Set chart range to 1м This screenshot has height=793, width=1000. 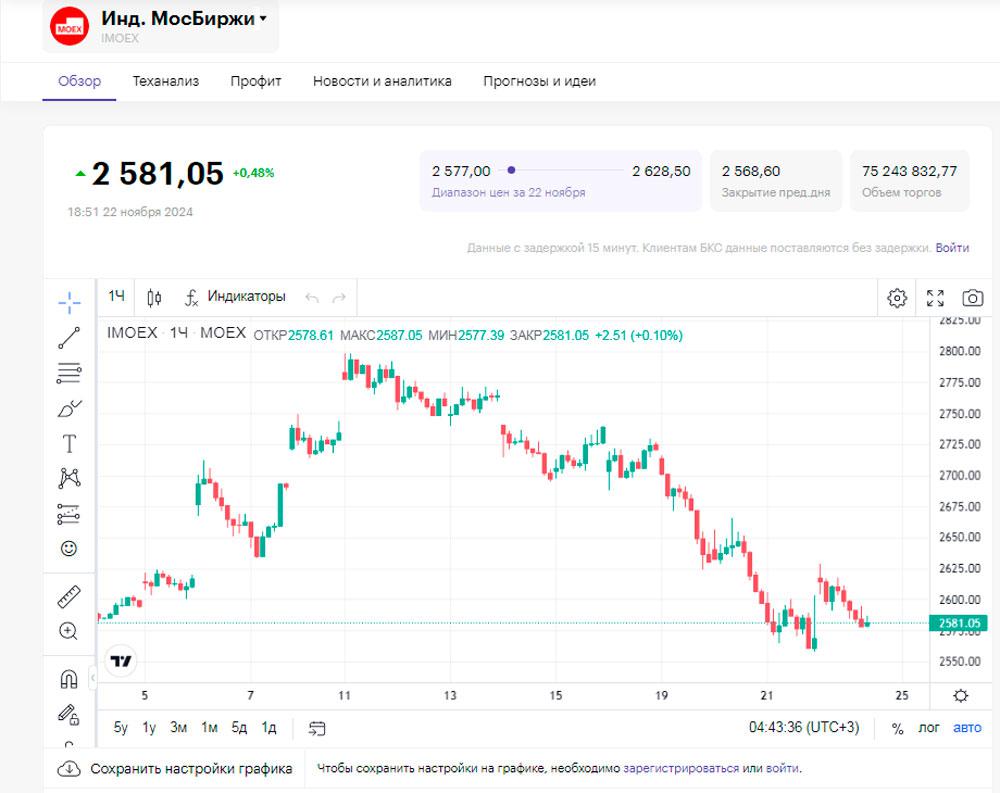pyautogui.click(x=209, y=727)
